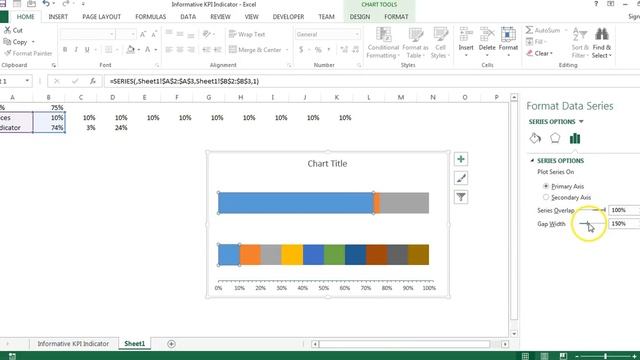Click the Sort & Filter icon
The width and height of the screenshot is (640, 360).
click(580, 35)
